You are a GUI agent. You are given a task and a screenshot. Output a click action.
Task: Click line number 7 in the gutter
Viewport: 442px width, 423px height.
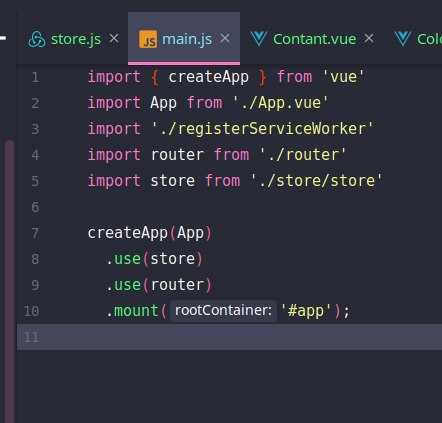(35, 233)
